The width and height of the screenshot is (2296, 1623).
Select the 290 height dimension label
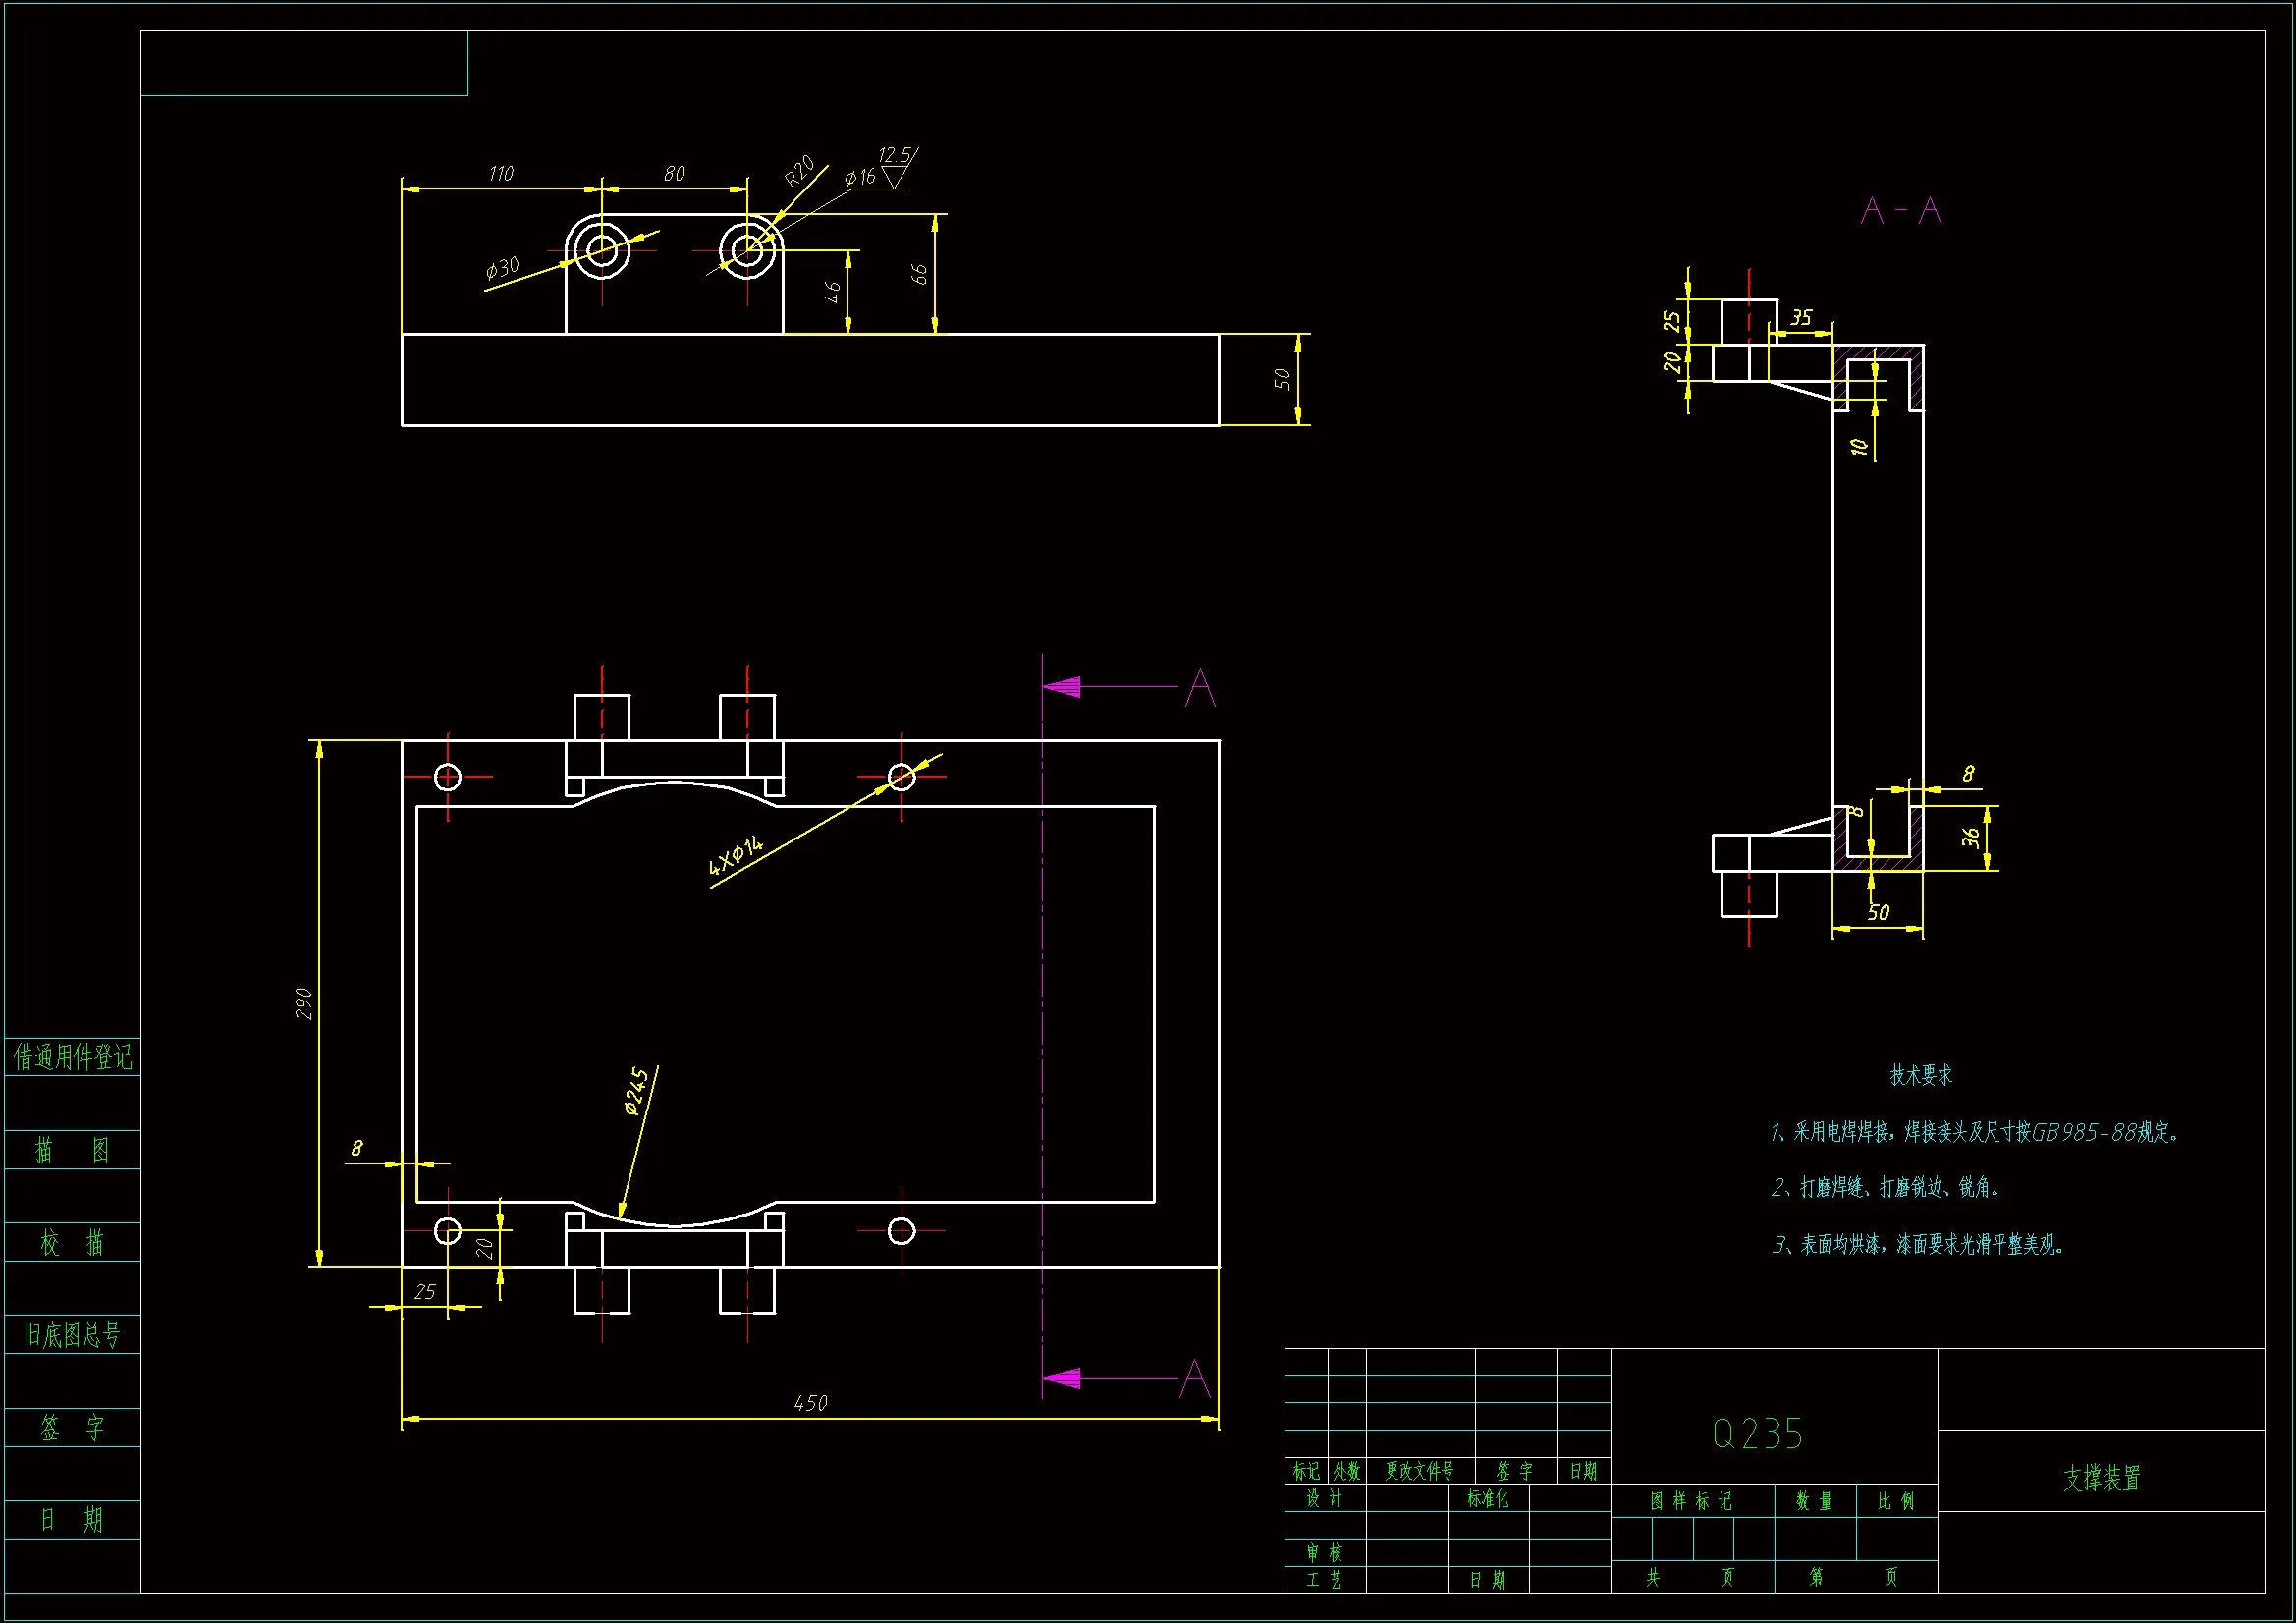click(304, 1003)
